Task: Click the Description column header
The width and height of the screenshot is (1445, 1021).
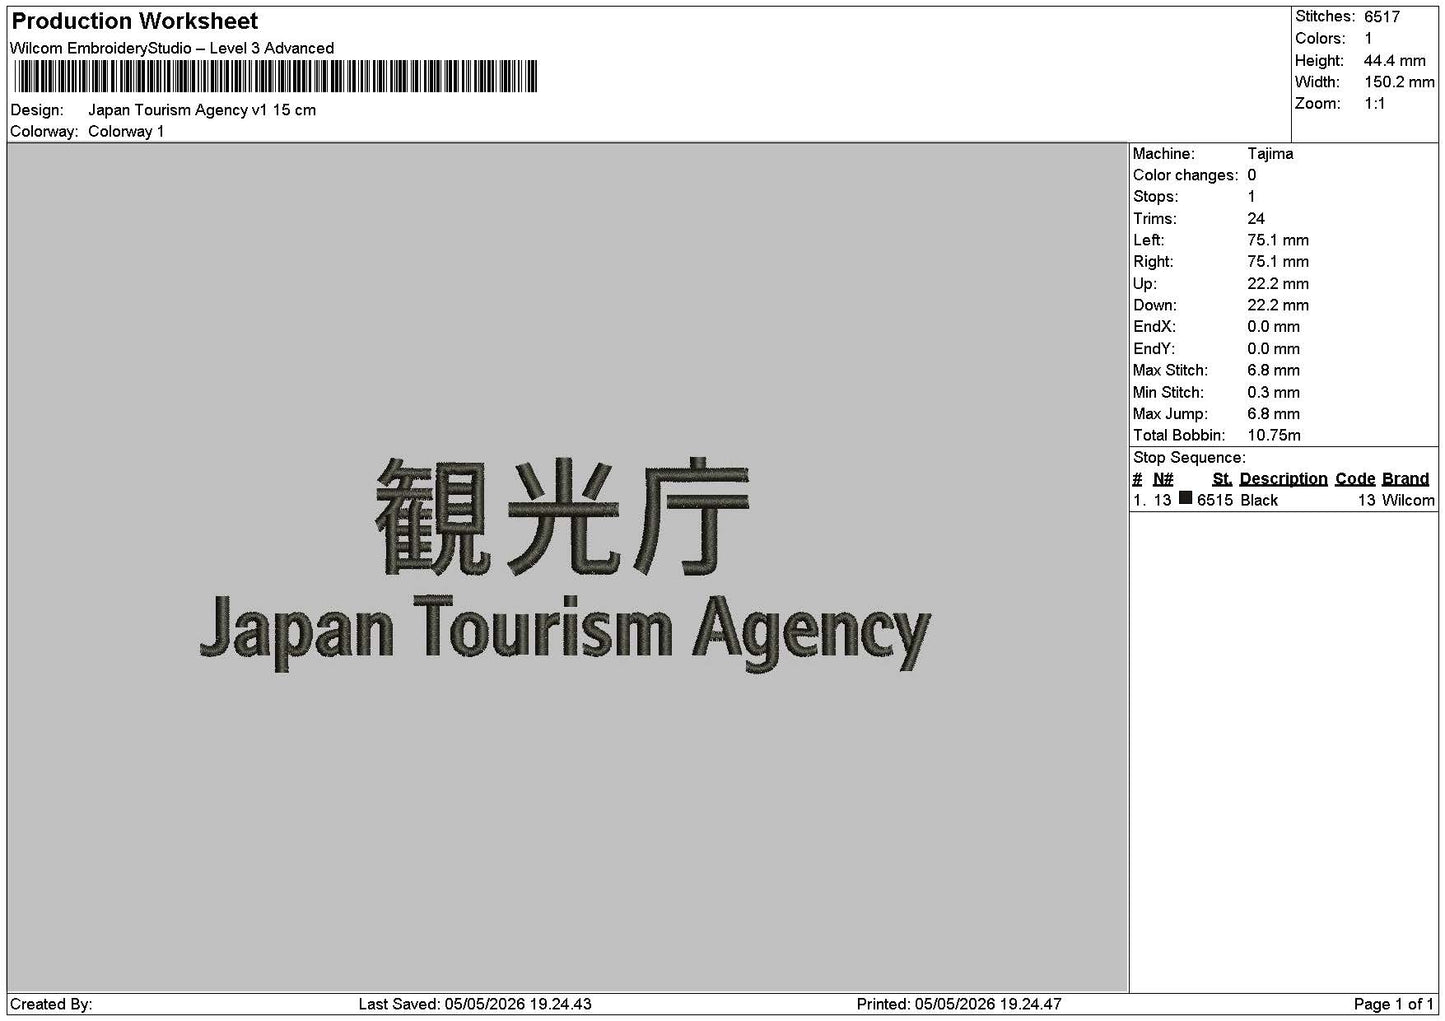Action: 1283,479
